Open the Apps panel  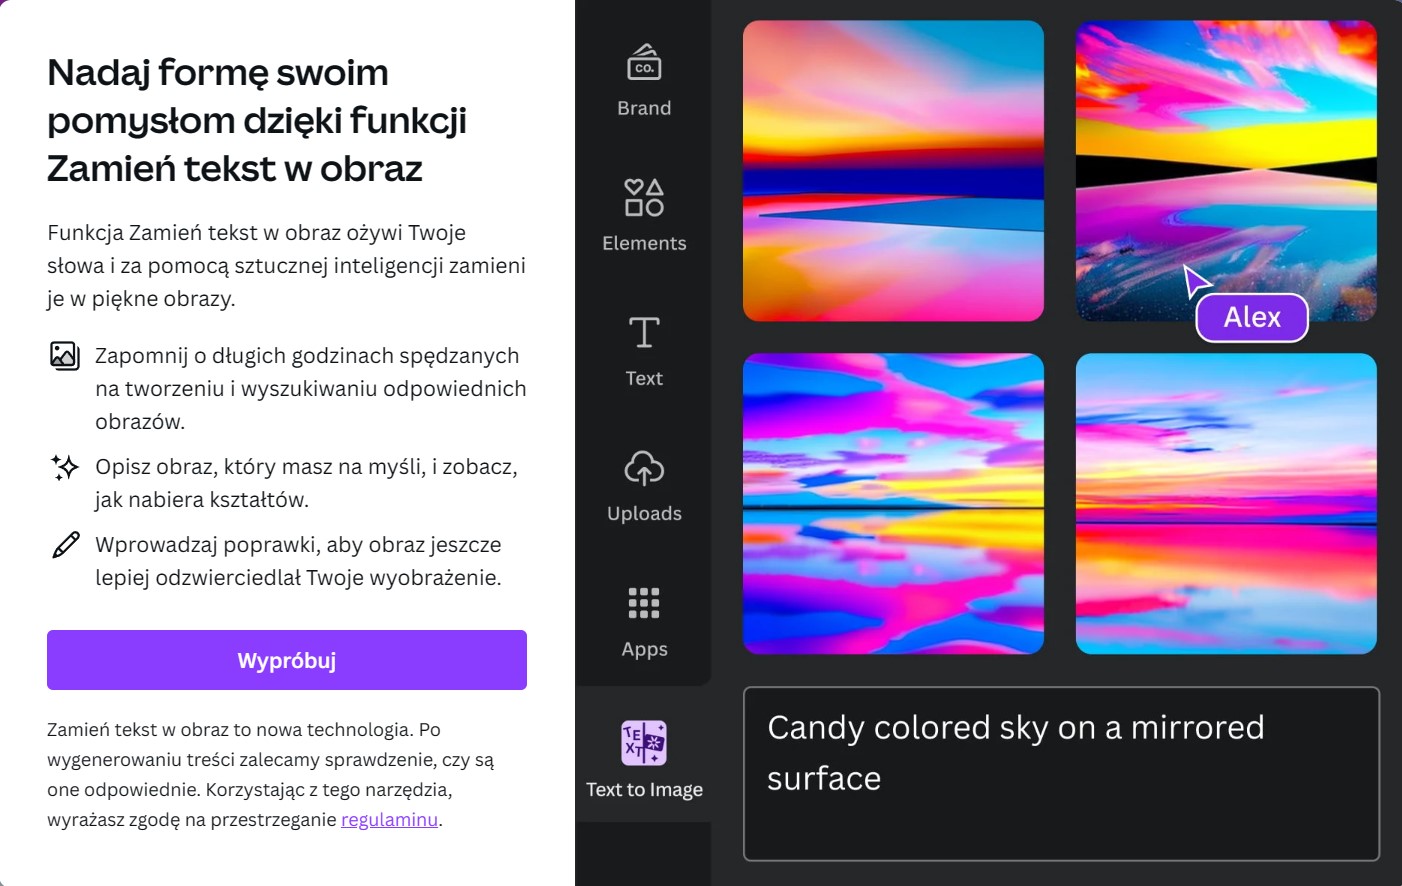(644, 618)
